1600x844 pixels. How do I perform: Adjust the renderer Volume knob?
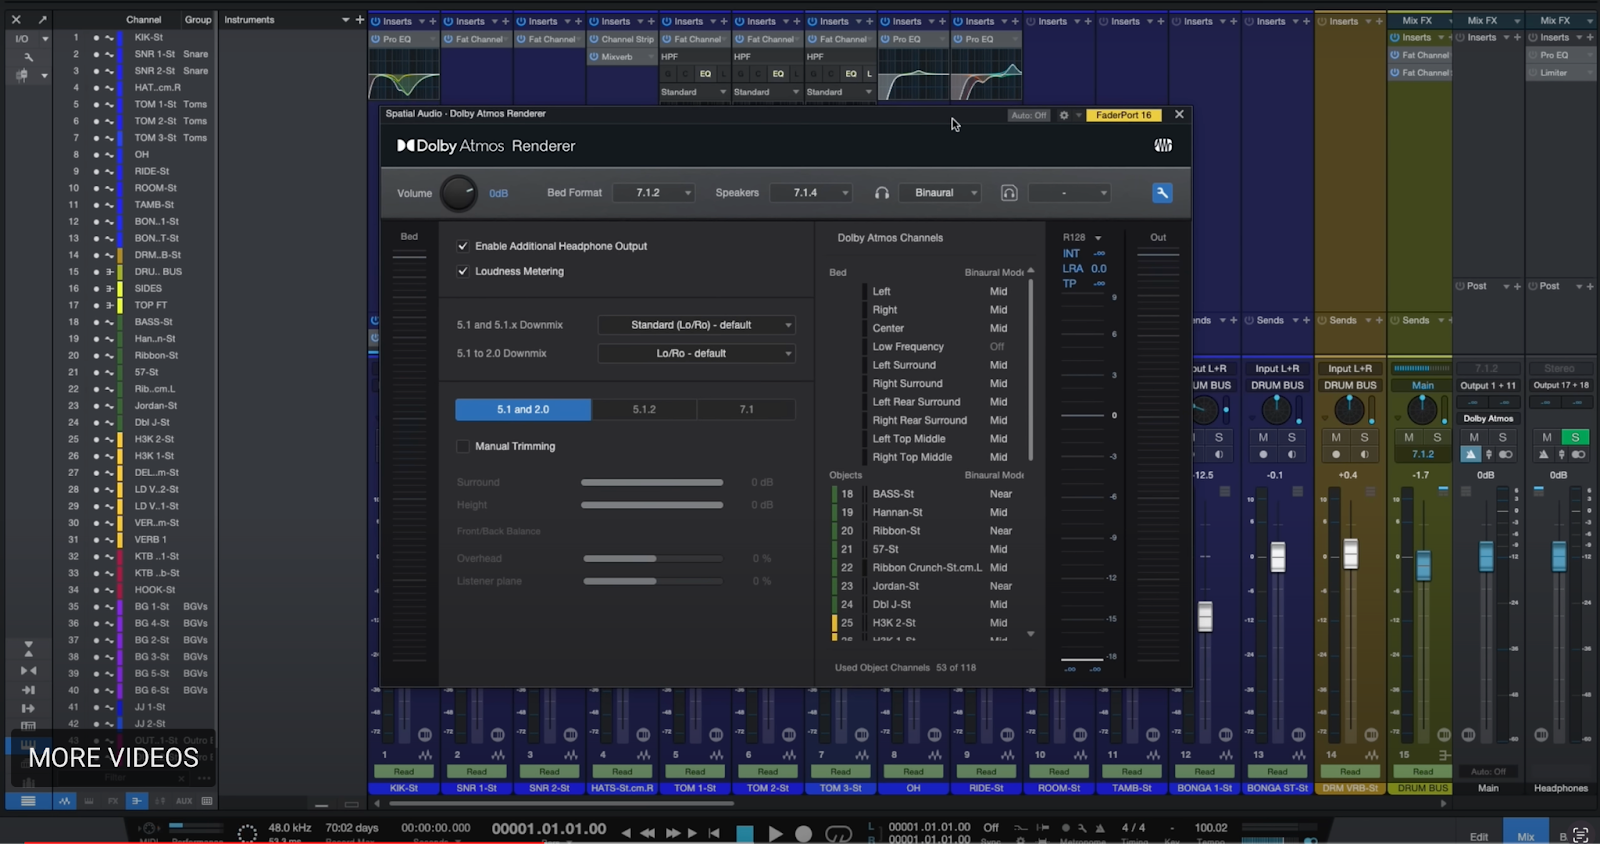459,193
